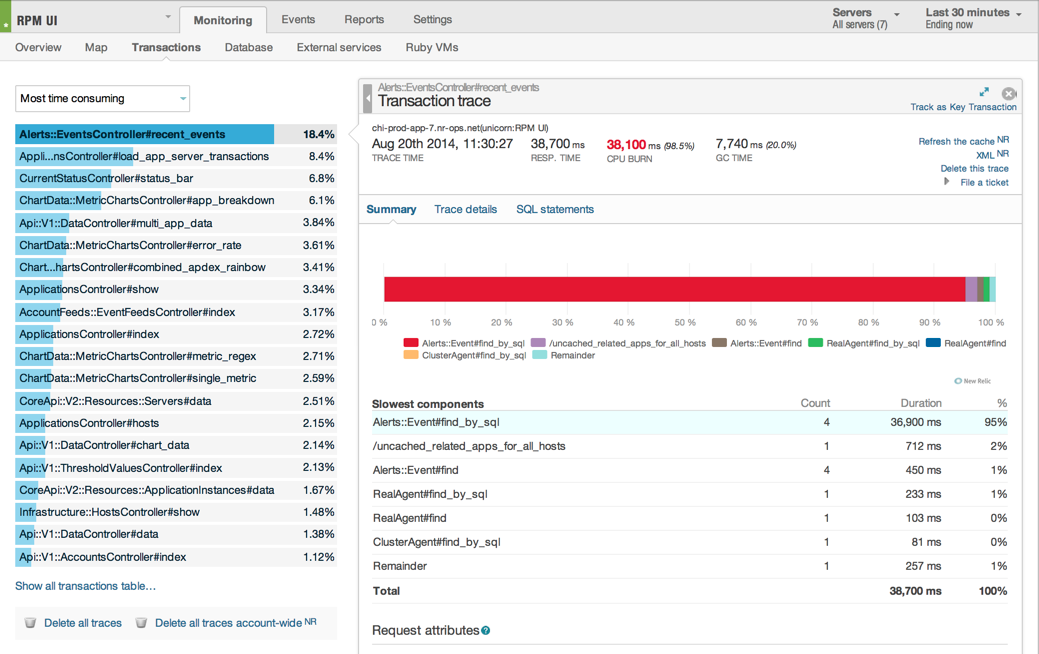1039x654 pixels.
Task: Open External services subnav item
Action: point(339,47)
